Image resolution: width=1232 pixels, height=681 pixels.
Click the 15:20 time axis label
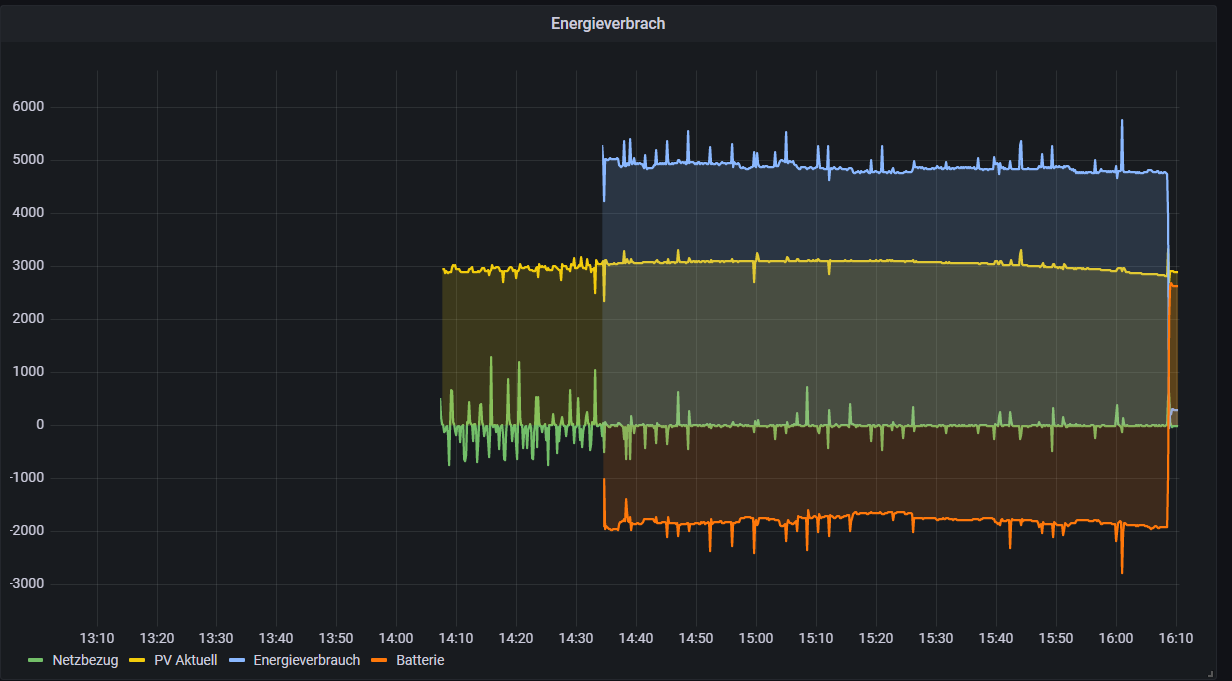tap(876, 638)
